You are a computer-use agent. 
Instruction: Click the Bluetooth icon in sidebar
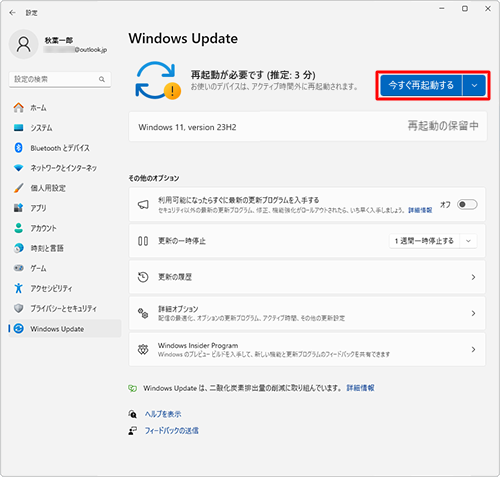19,148
